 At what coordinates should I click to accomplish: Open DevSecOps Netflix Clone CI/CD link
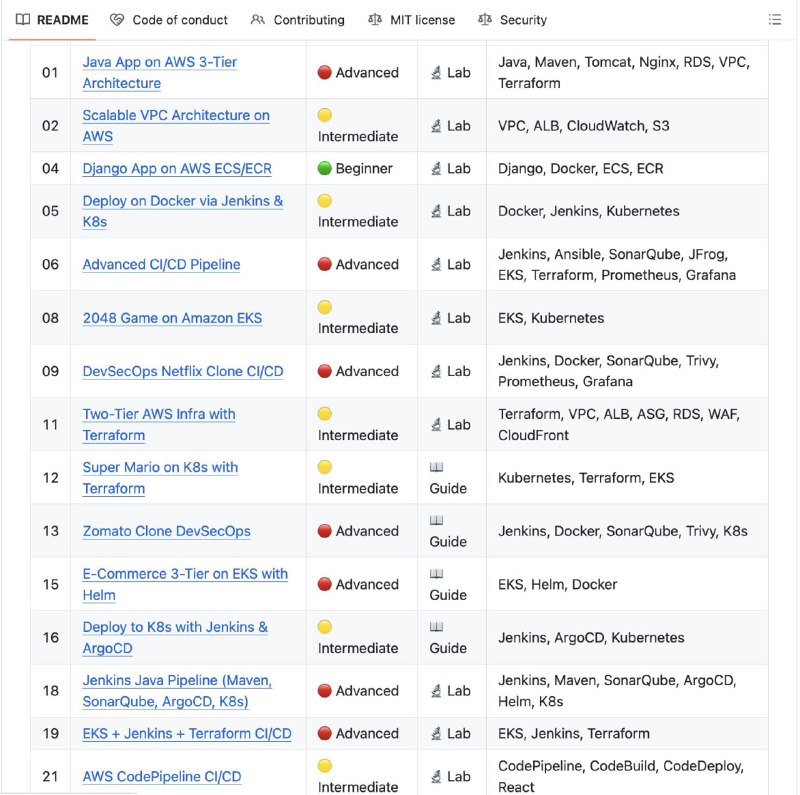[x=183, y=371]
